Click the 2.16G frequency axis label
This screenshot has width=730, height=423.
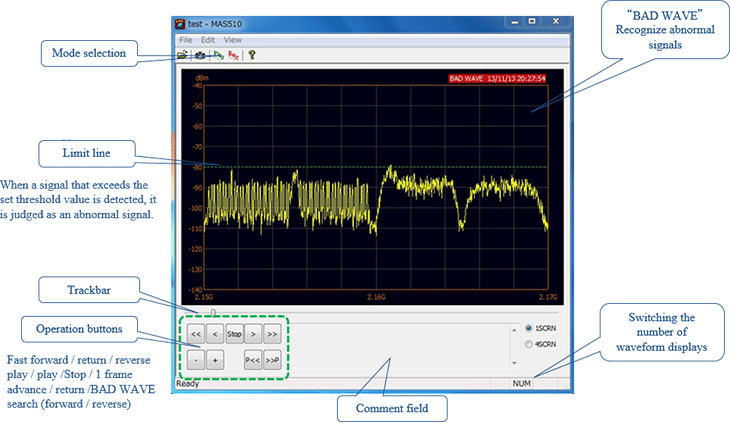click(x=376, y=297)
